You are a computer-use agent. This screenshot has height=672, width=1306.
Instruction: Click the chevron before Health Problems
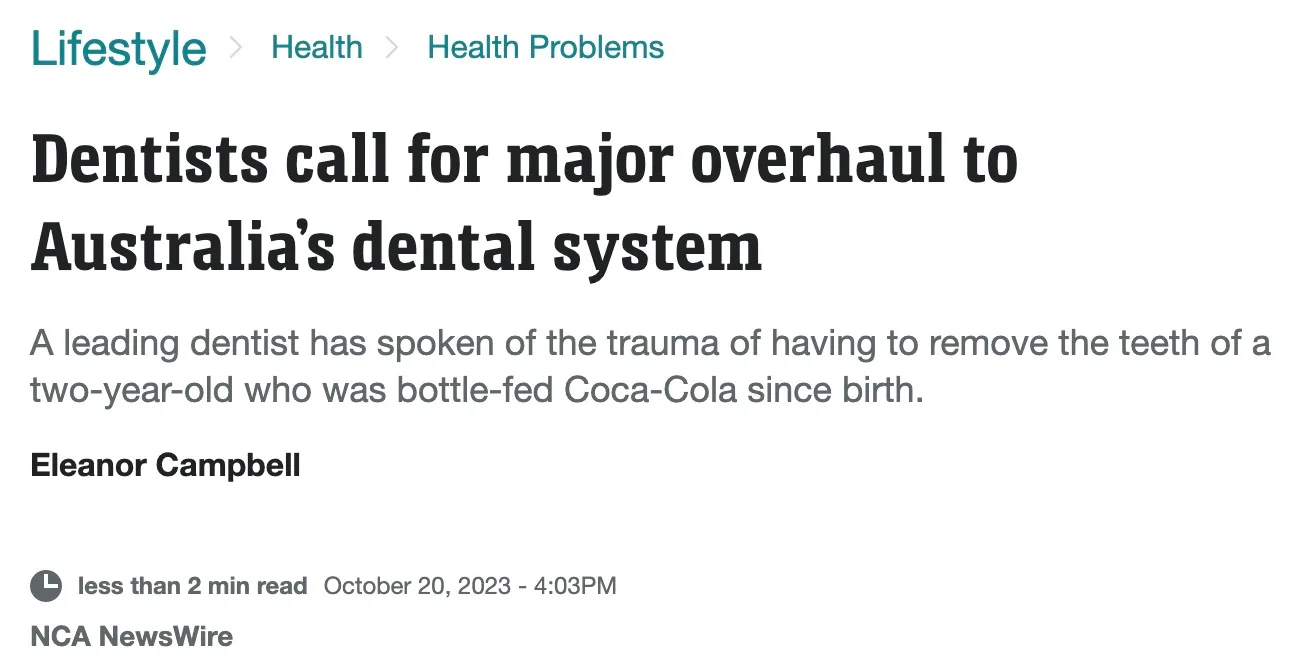(x=393, y=47)
